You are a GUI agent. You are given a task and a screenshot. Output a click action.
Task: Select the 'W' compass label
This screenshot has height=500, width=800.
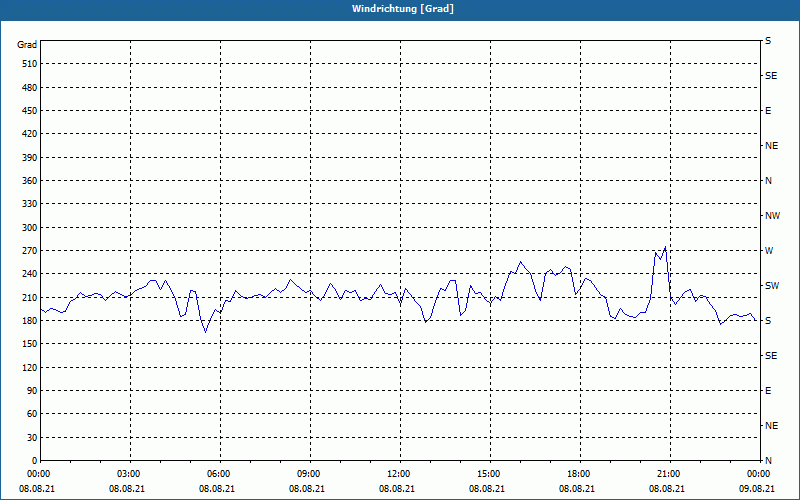(769, 251)
